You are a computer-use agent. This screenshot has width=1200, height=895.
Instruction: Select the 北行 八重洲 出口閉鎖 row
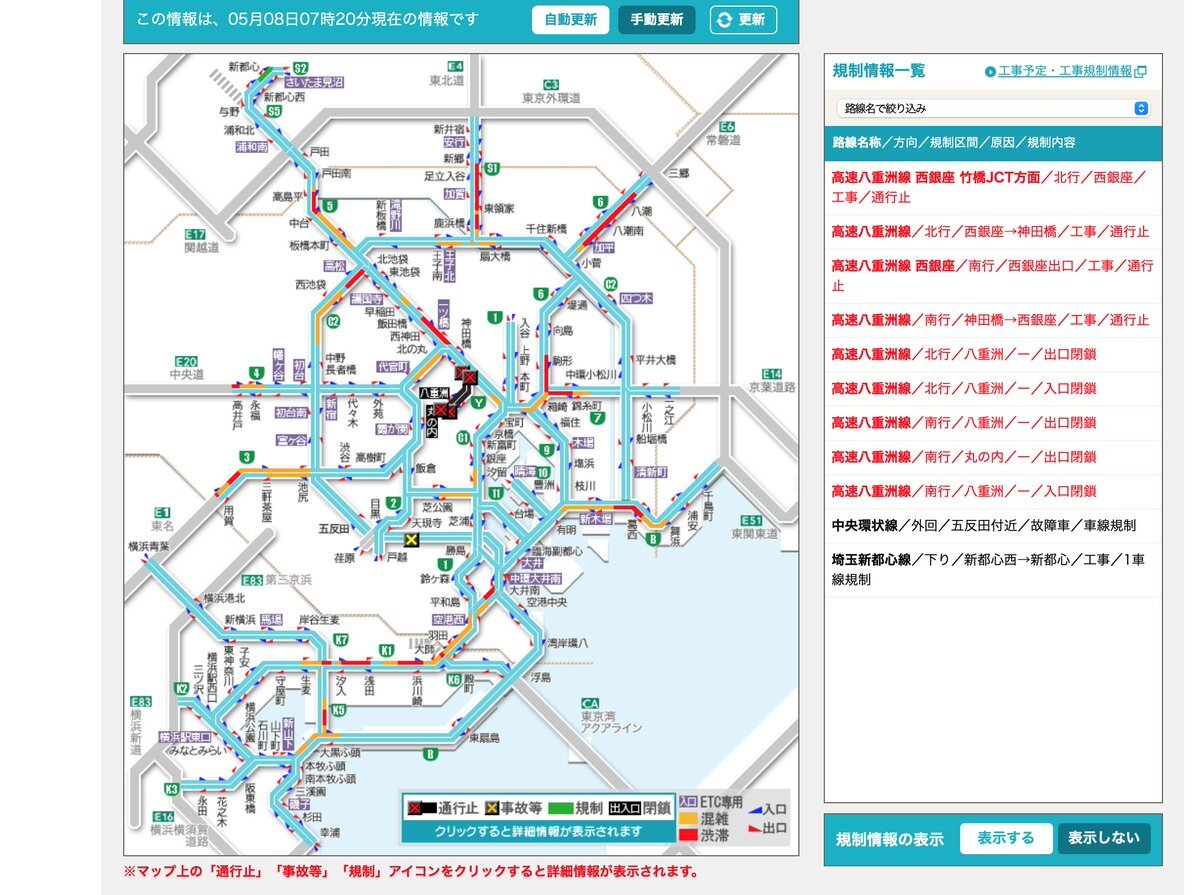point(993,355)
